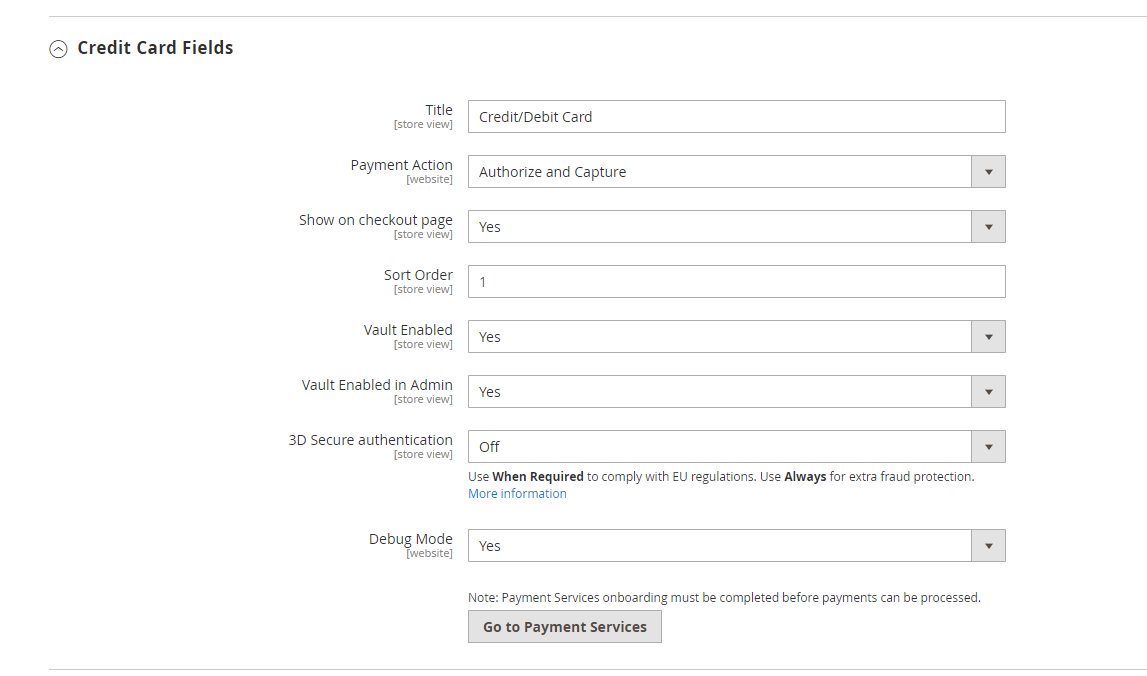Click the Debug Mode label
This screenshot has width=1147, height=676.
pos(410,539)
